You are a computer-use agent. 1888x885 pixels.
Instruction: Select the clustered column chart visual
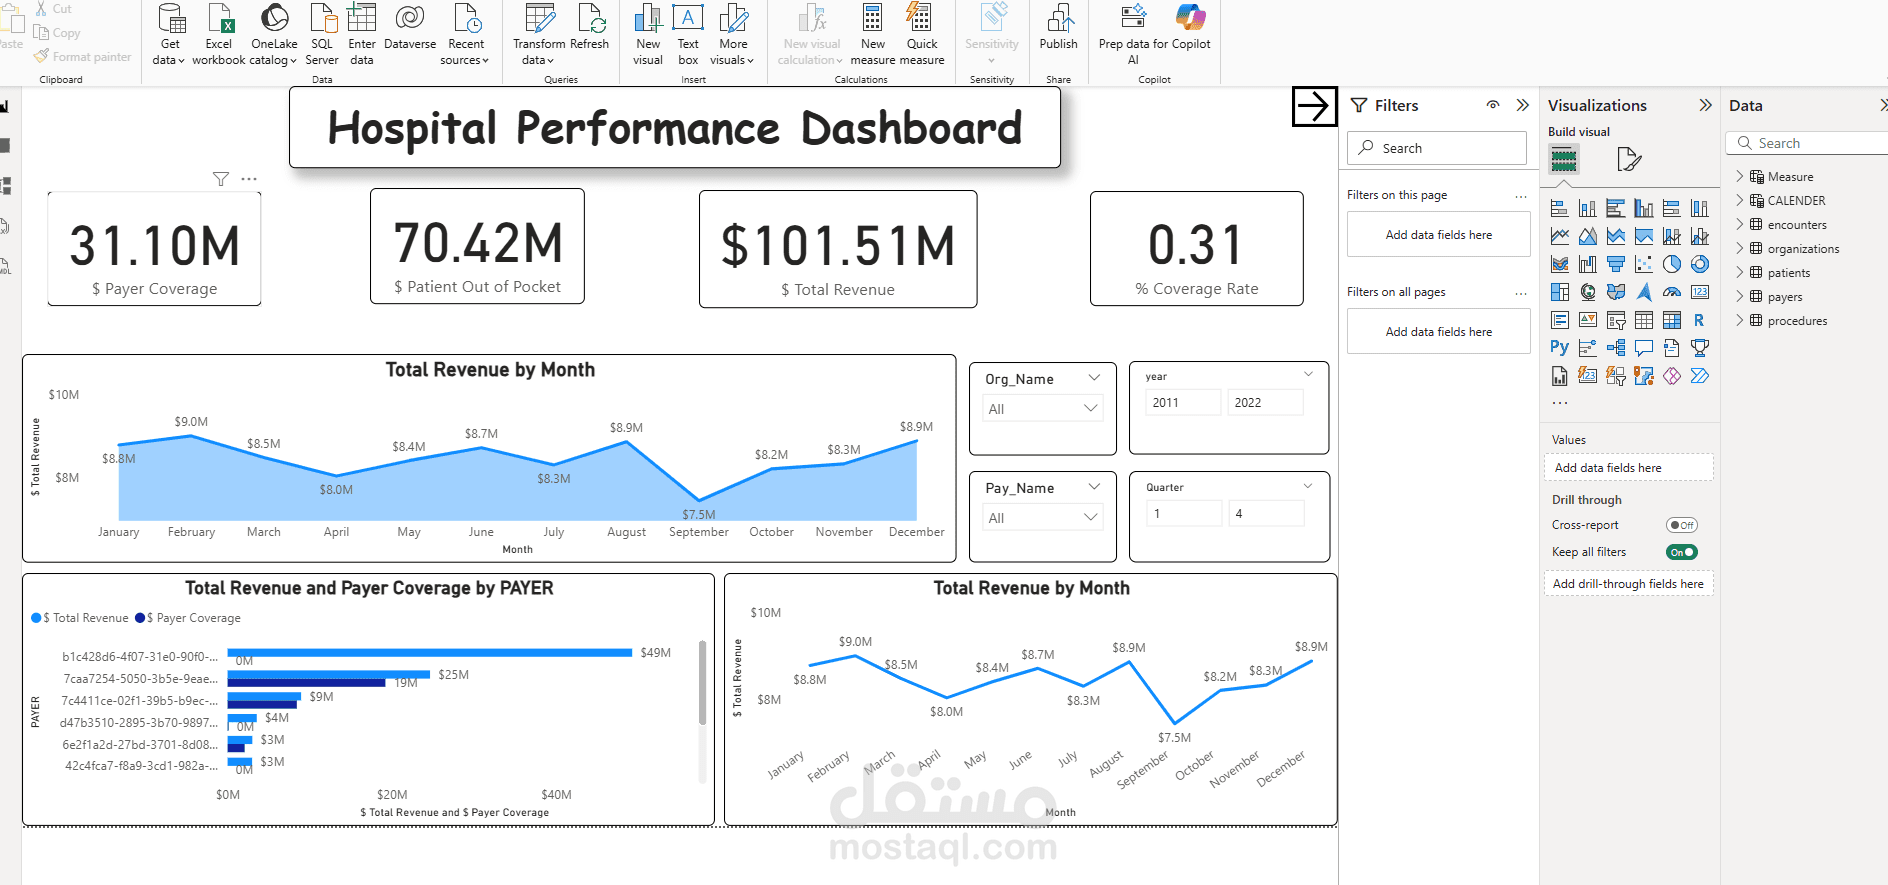[1643, 208]
